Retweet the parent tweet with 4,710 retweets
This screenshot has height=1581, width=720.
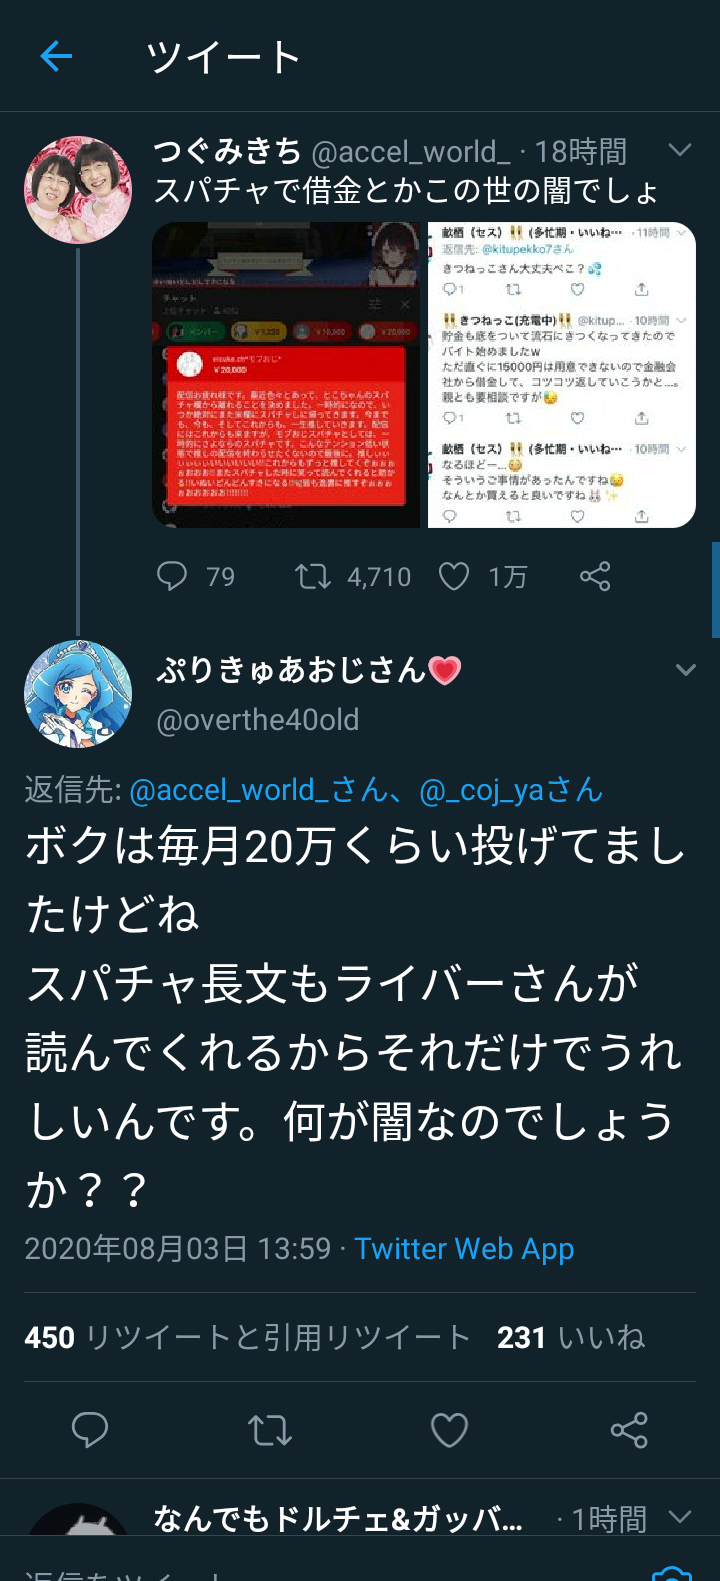[x=353, y=577]
